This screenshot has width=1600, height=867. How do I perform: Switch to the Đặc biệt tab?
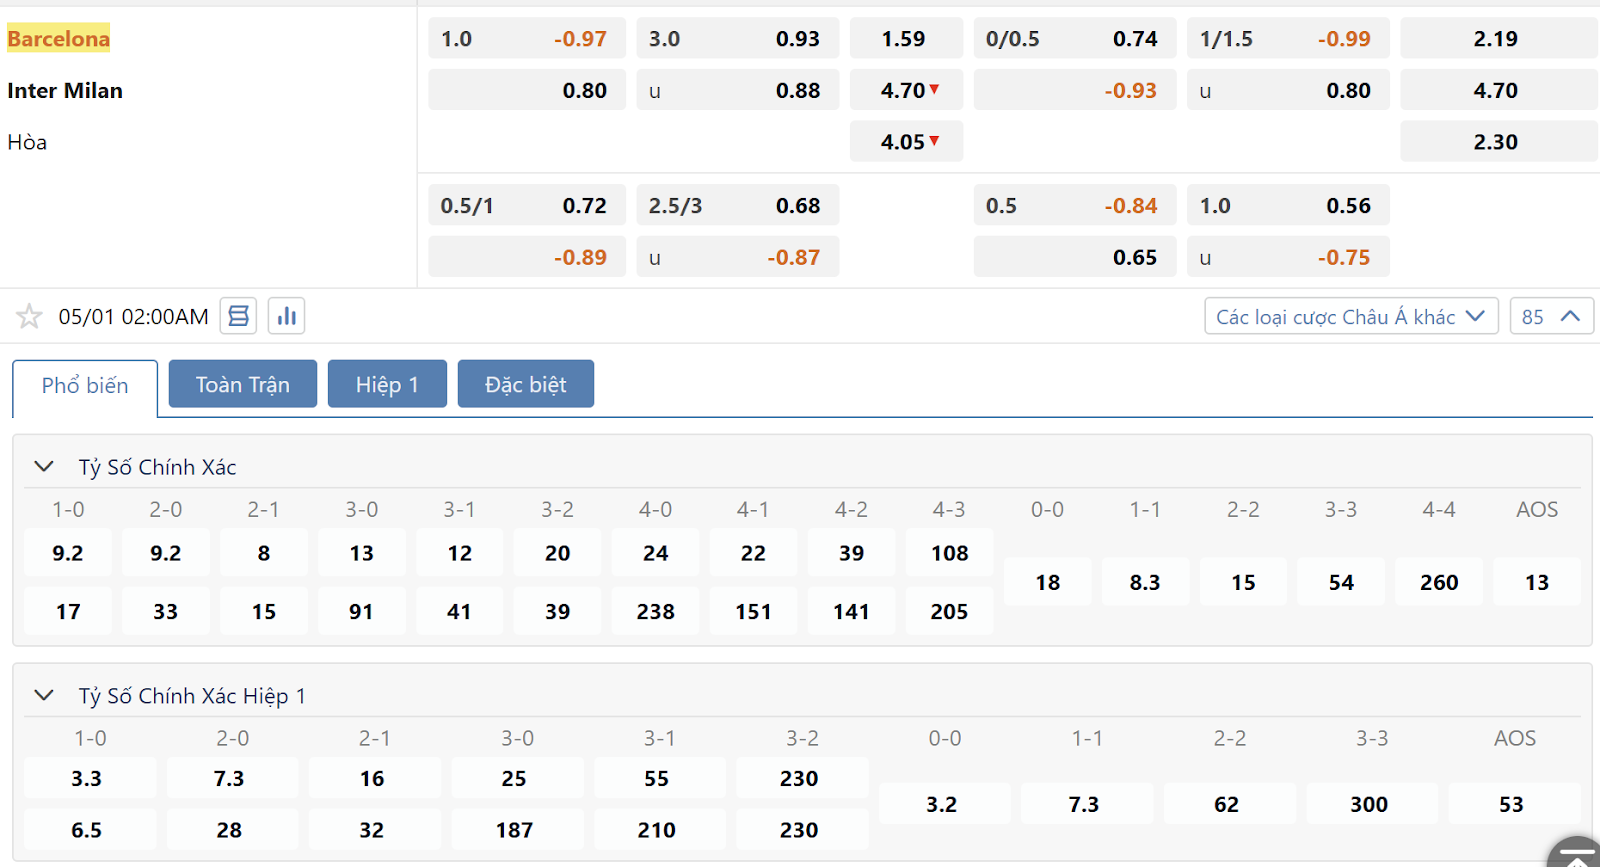tap(526, 384)
